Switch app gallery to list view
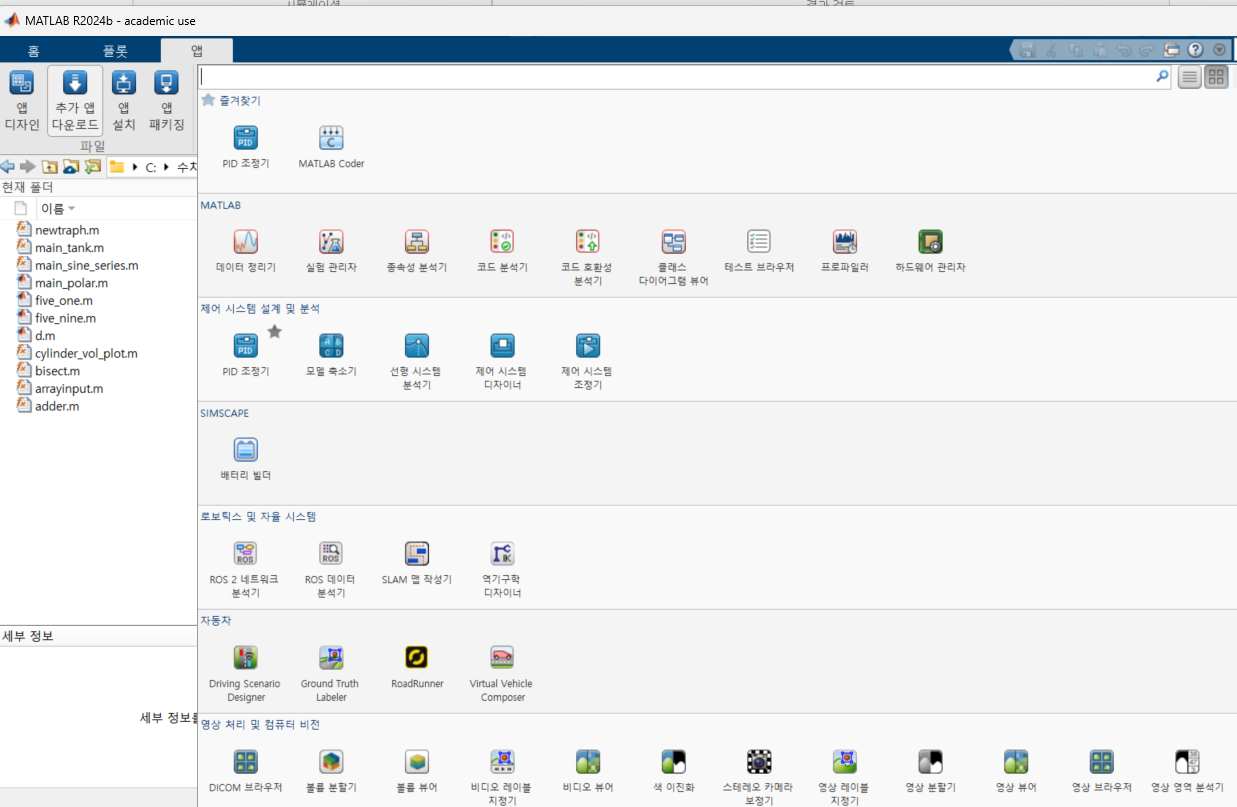Viewport: 1237px width, 807px height. click(1189, 77)
